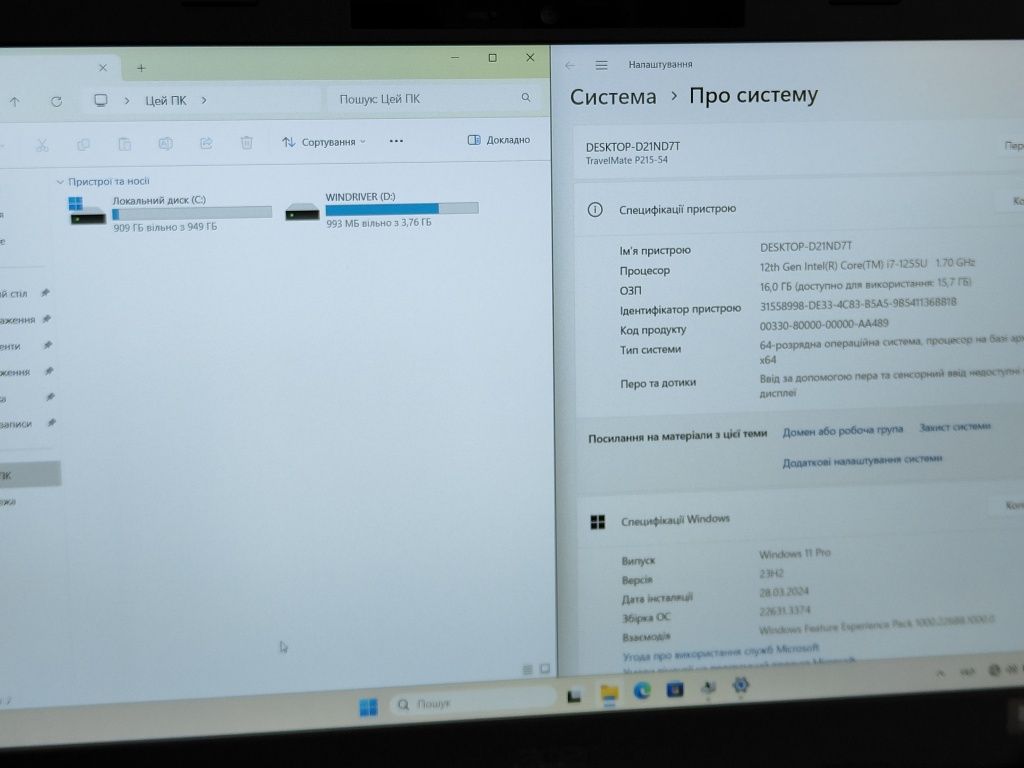Expand the chevron after Цей ПК breadcrumb
The height and width of the screenshot is (768, 1024).
click(204, 100)
